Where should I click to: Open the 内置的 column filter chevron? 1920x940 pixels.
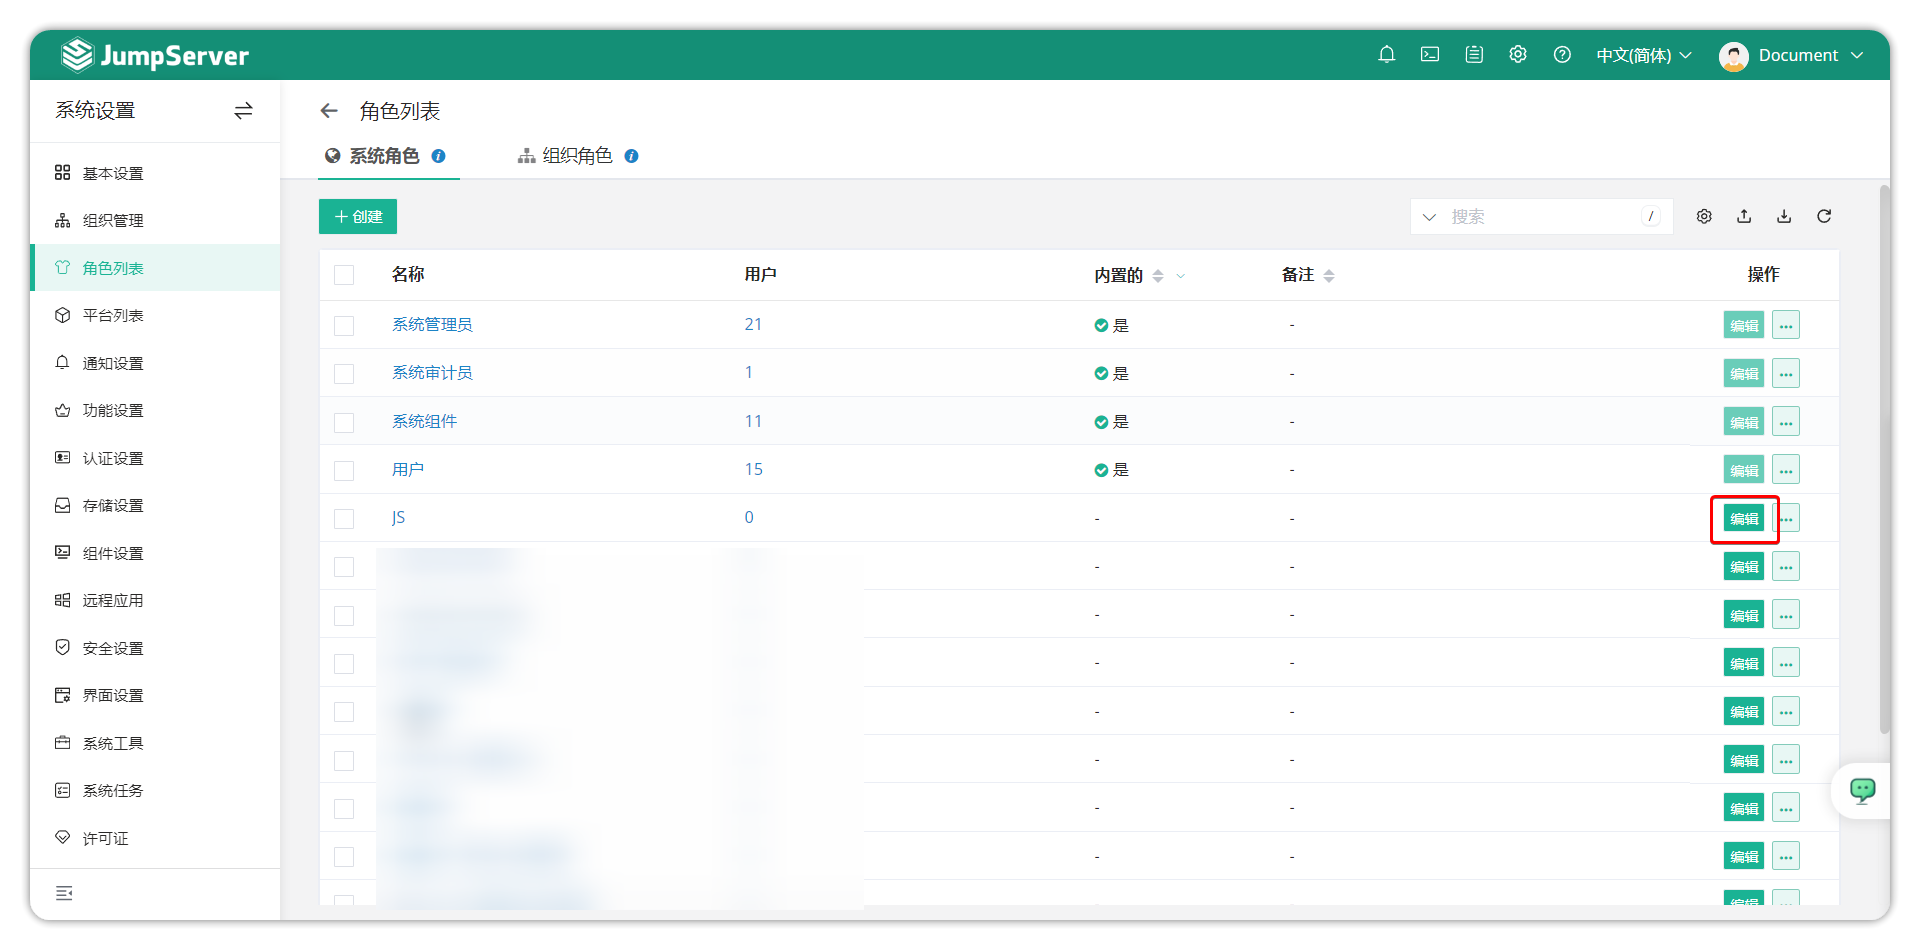pyautogui.click(x=1181, y=276)
